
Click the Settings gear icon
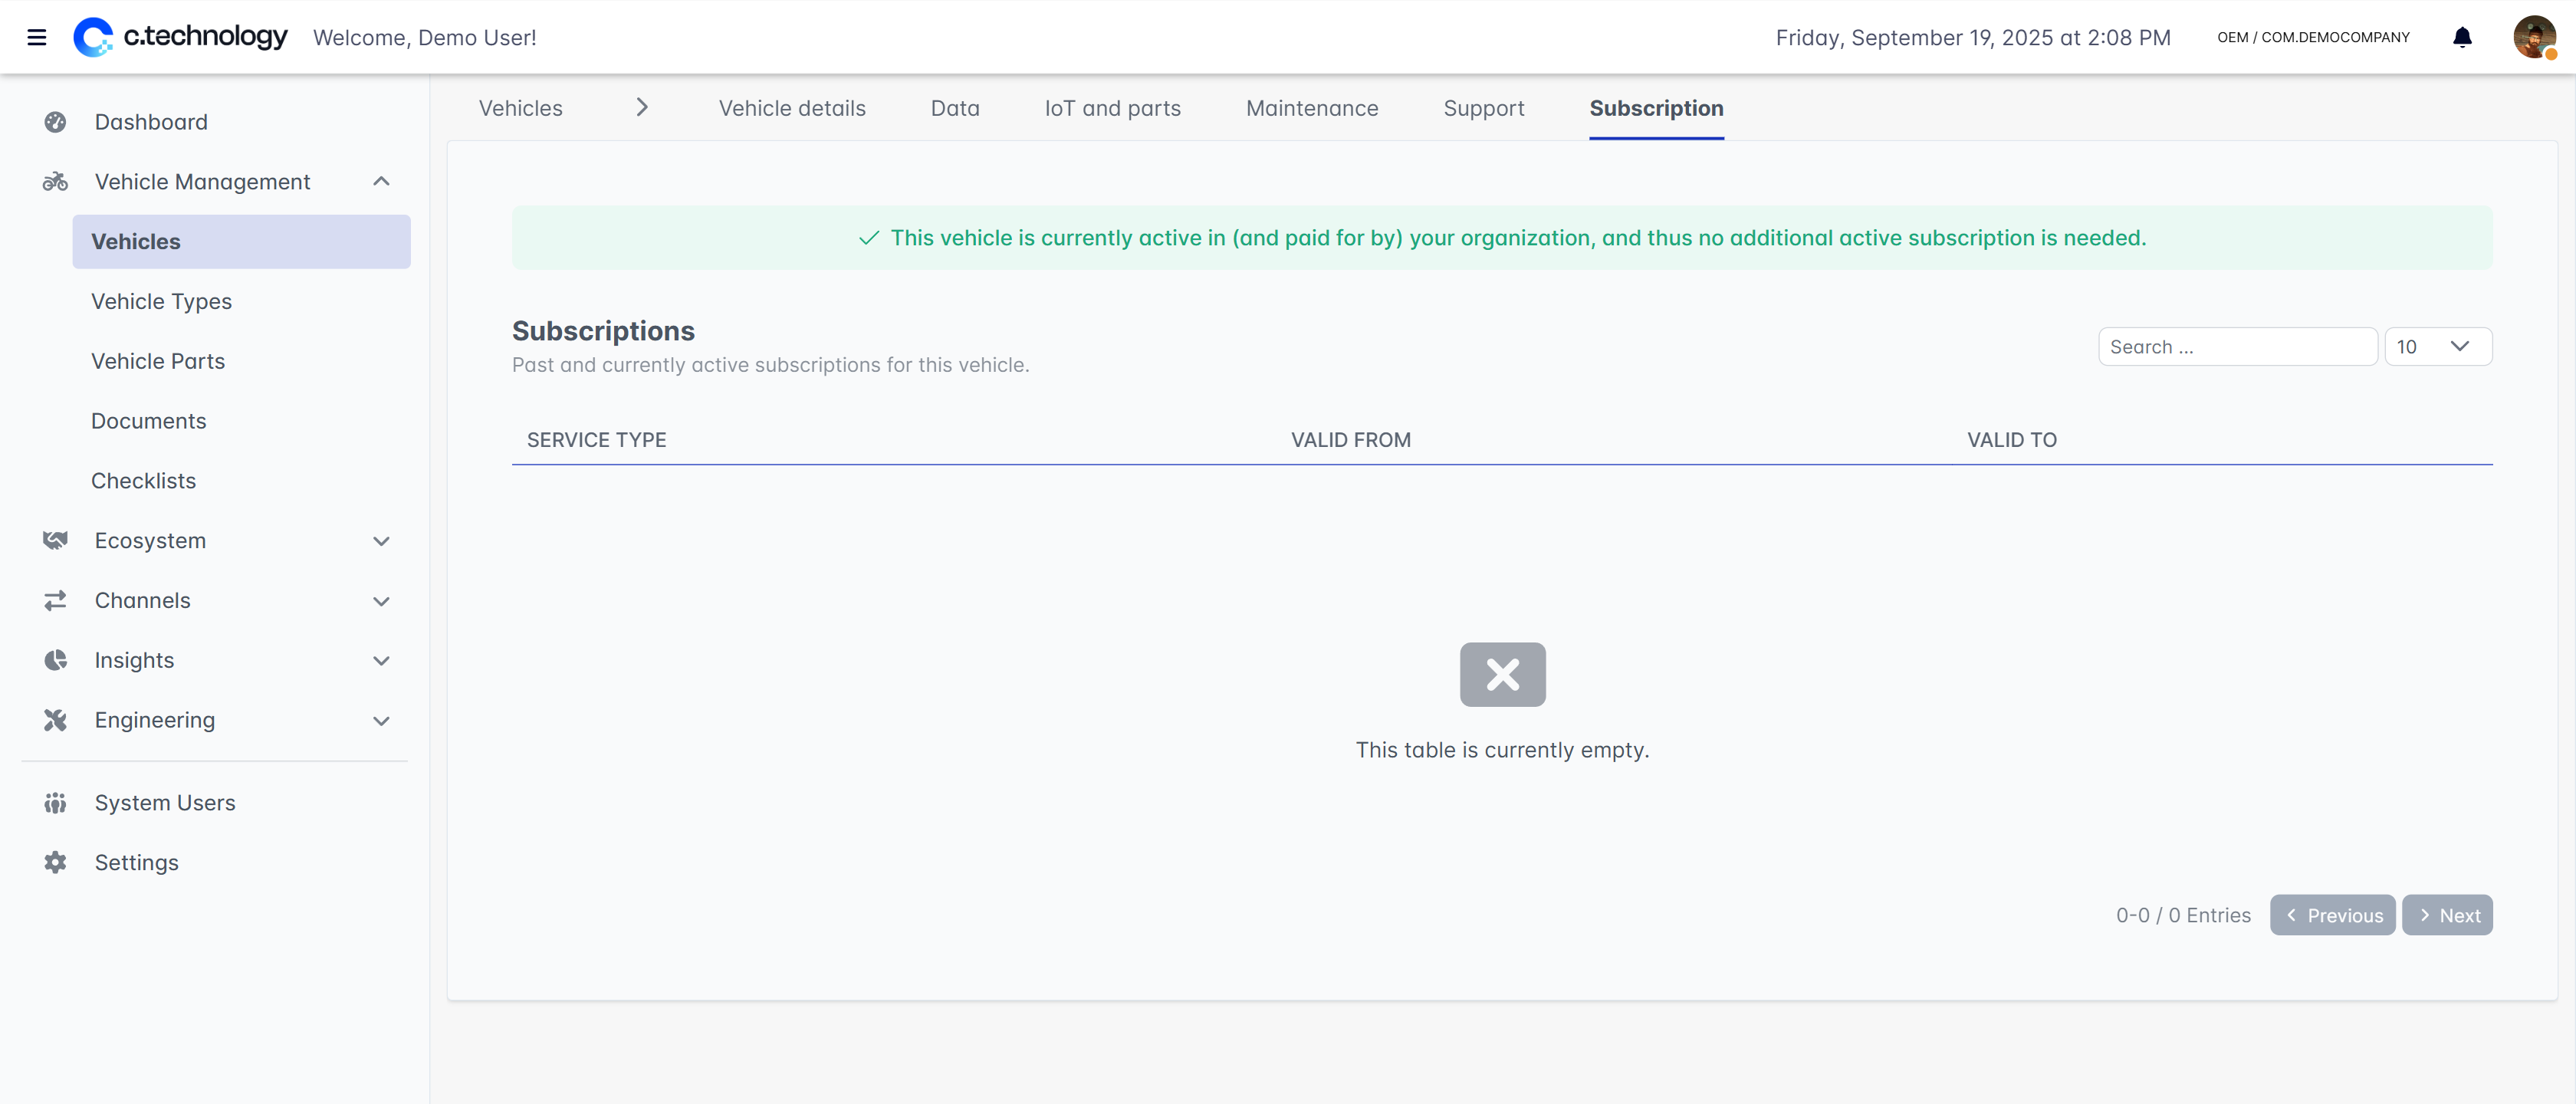[55, 862]
